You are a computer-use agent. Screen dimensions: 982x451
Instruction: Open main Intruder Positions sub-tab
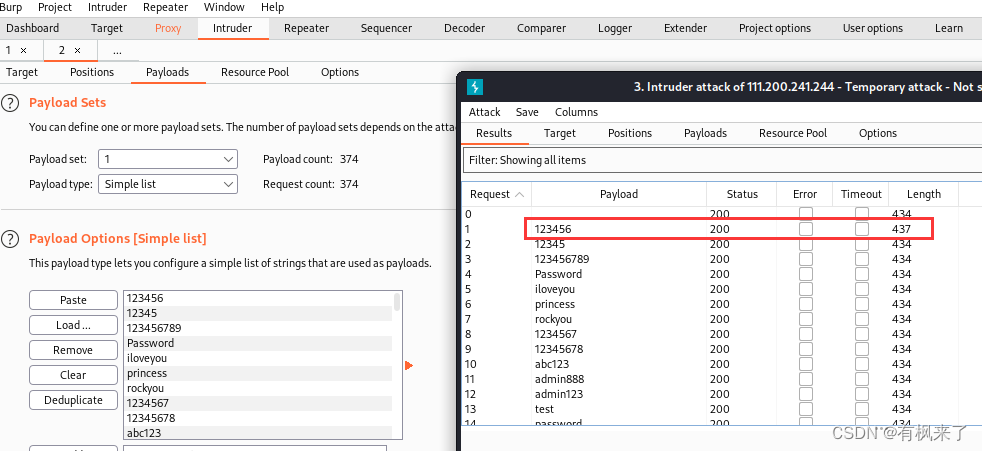coord(92,72)
